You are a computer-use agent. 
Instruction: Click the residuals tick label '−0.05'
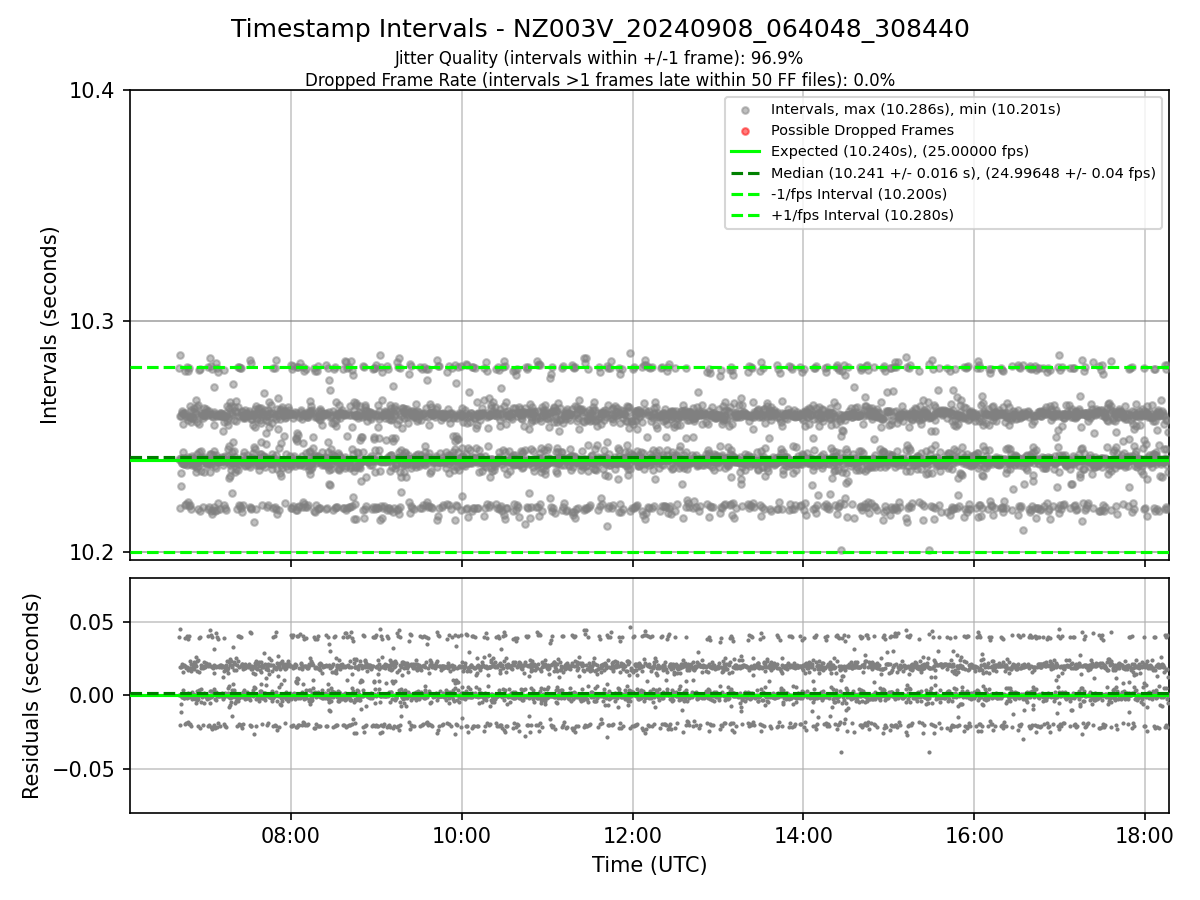84,769
